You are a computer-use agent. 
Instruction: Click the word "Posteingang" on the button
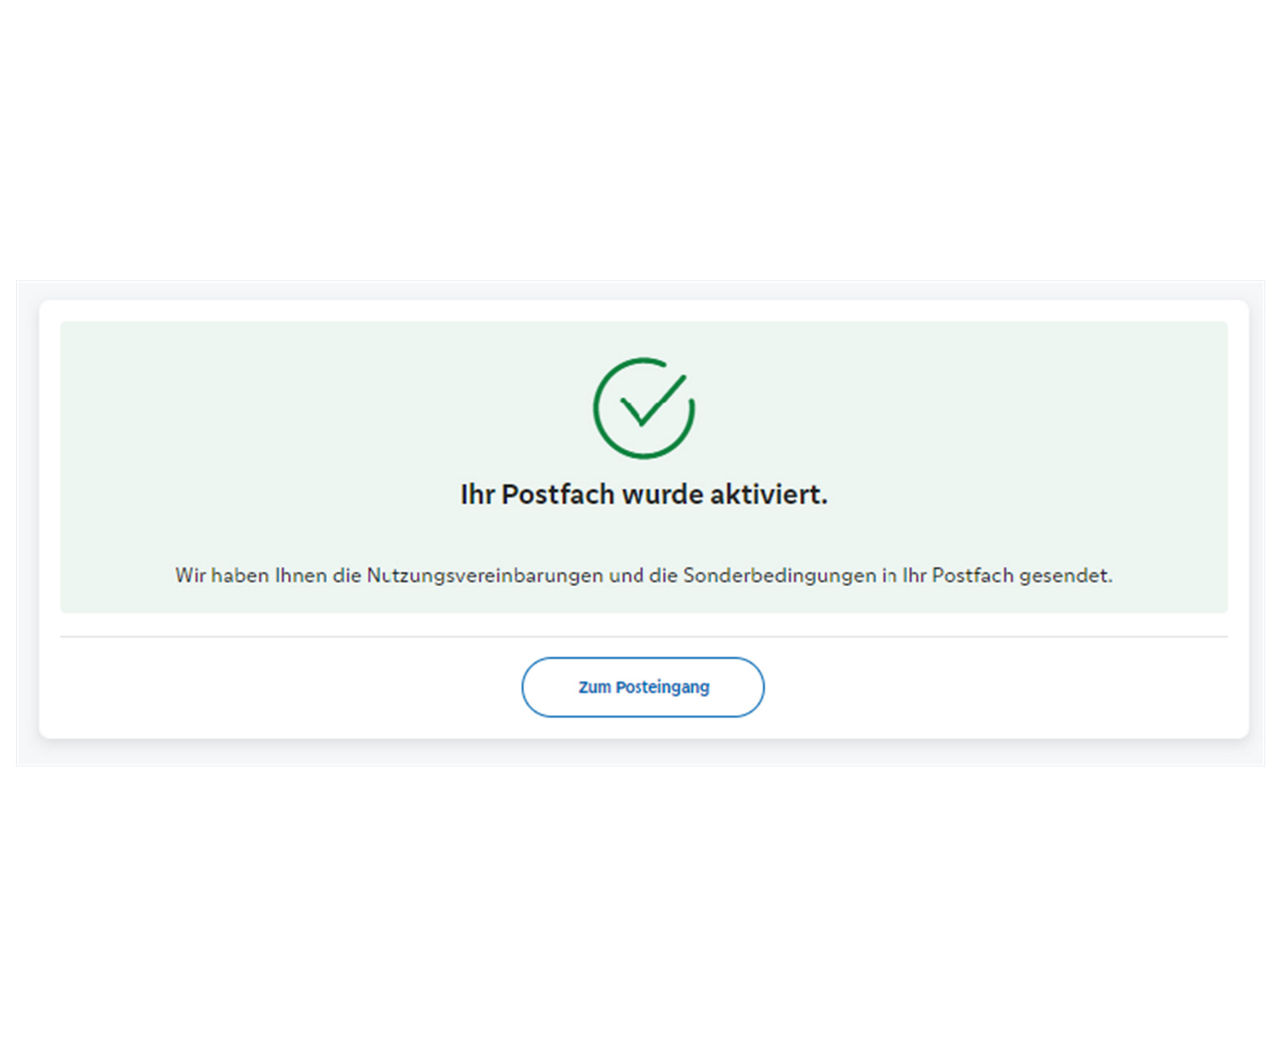662,687
